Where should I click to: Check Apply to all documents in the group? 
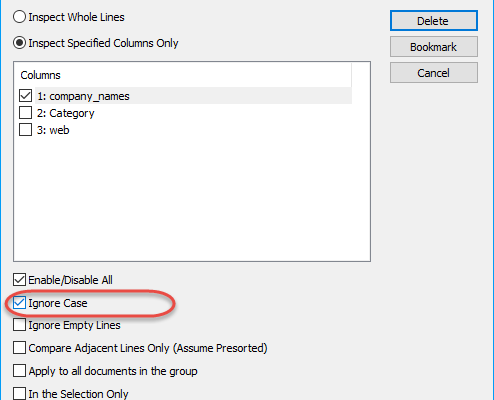tap(19, 371)
